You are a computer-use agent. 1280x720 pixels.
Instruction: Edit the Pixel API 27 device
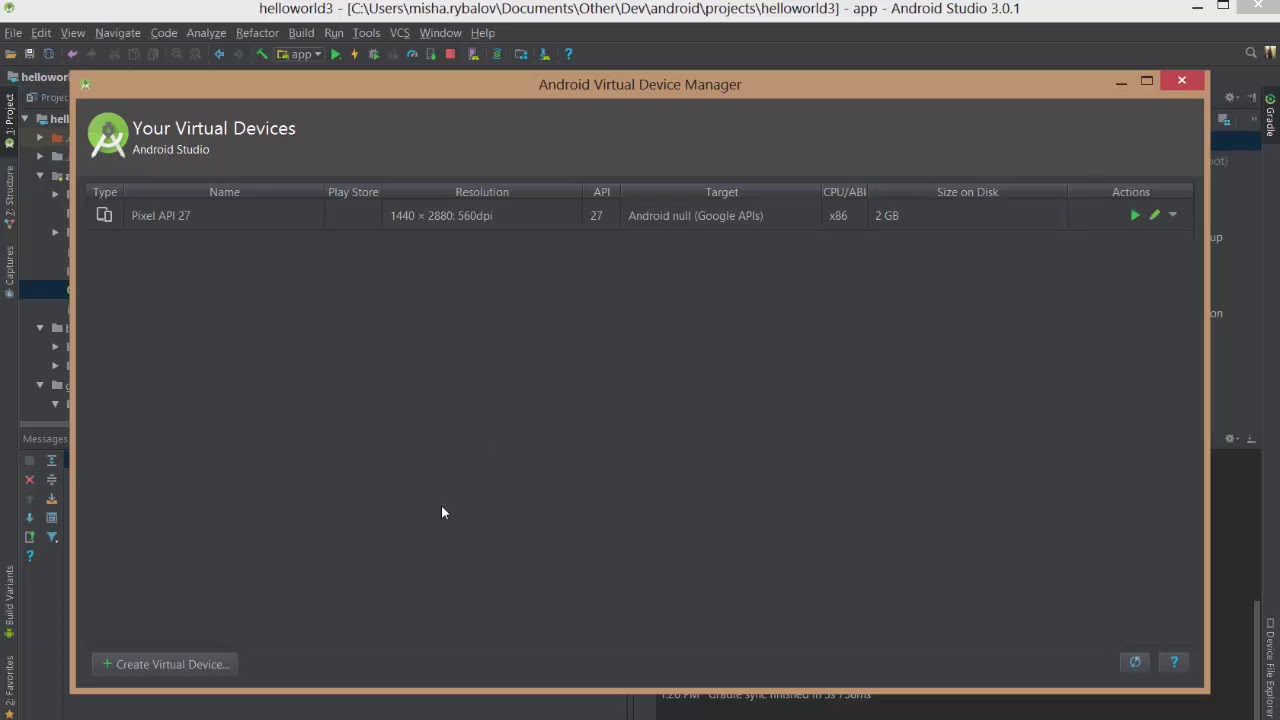pos(1154,215)
